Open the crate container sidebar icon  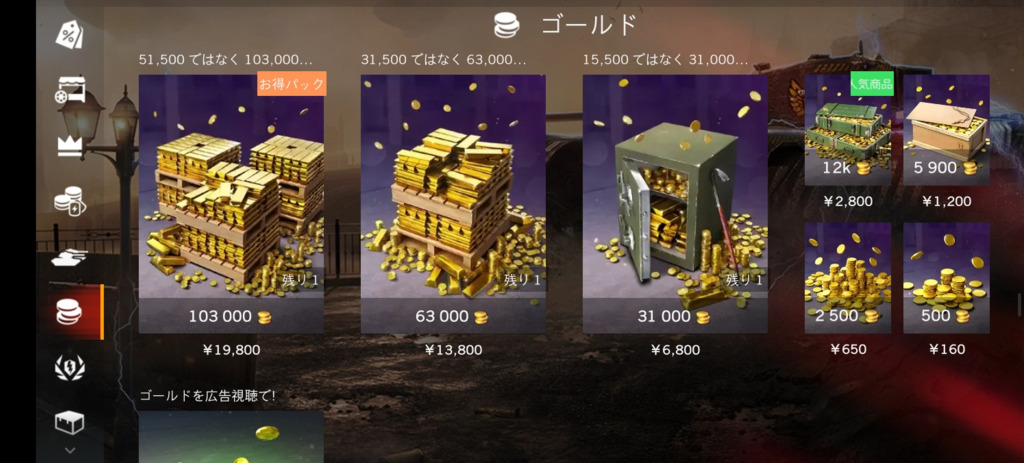[69, 423]
